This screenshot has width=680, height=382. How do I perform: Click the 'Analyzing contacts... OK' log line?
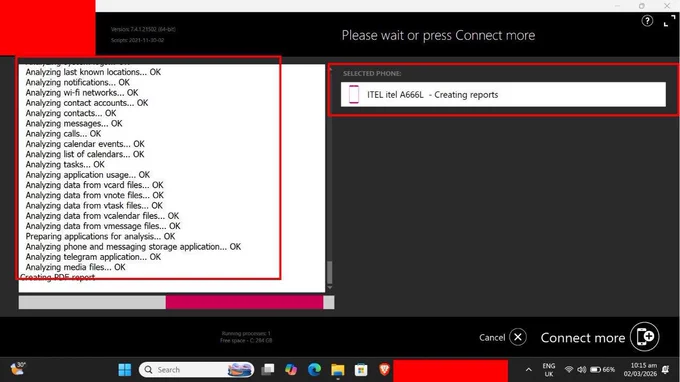tap(71, 113)
